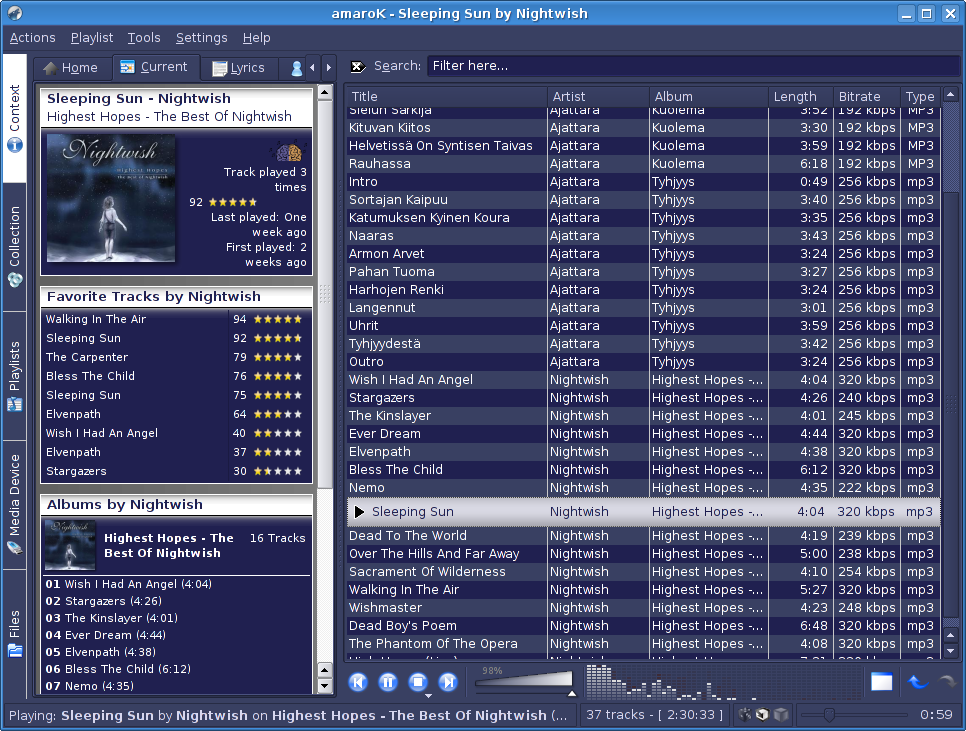This screenshot has height=731, width=966.
Task: Open Bless The Child favorite track link
Action: [x=91, y=376]
